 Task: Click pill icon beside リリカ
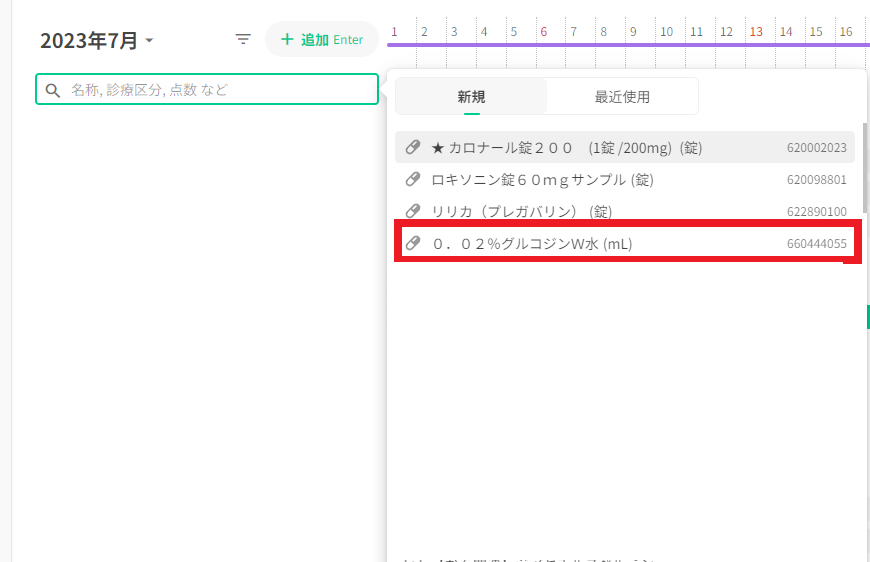[412, 211]
